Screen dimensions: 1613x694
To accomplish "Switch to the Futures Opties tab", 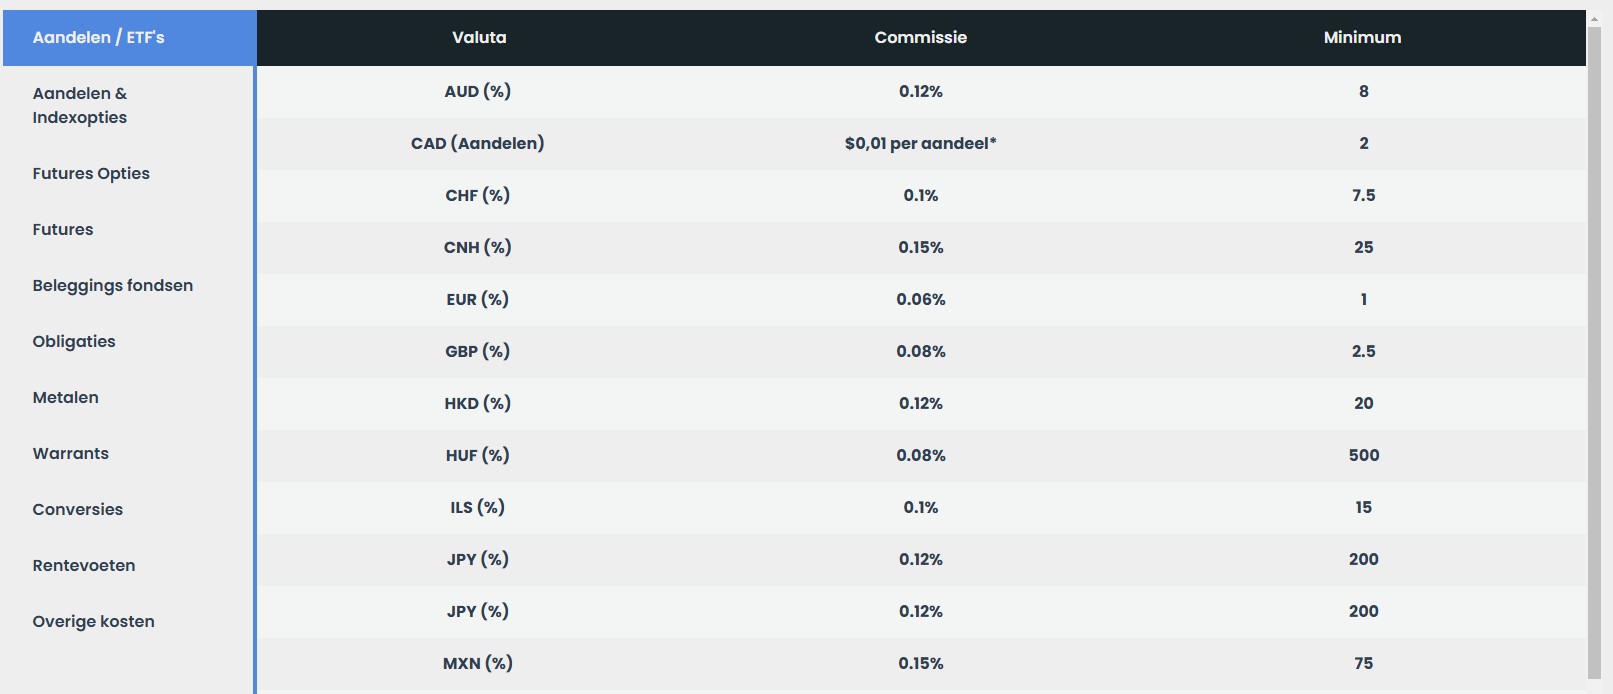I will point(91,173).
